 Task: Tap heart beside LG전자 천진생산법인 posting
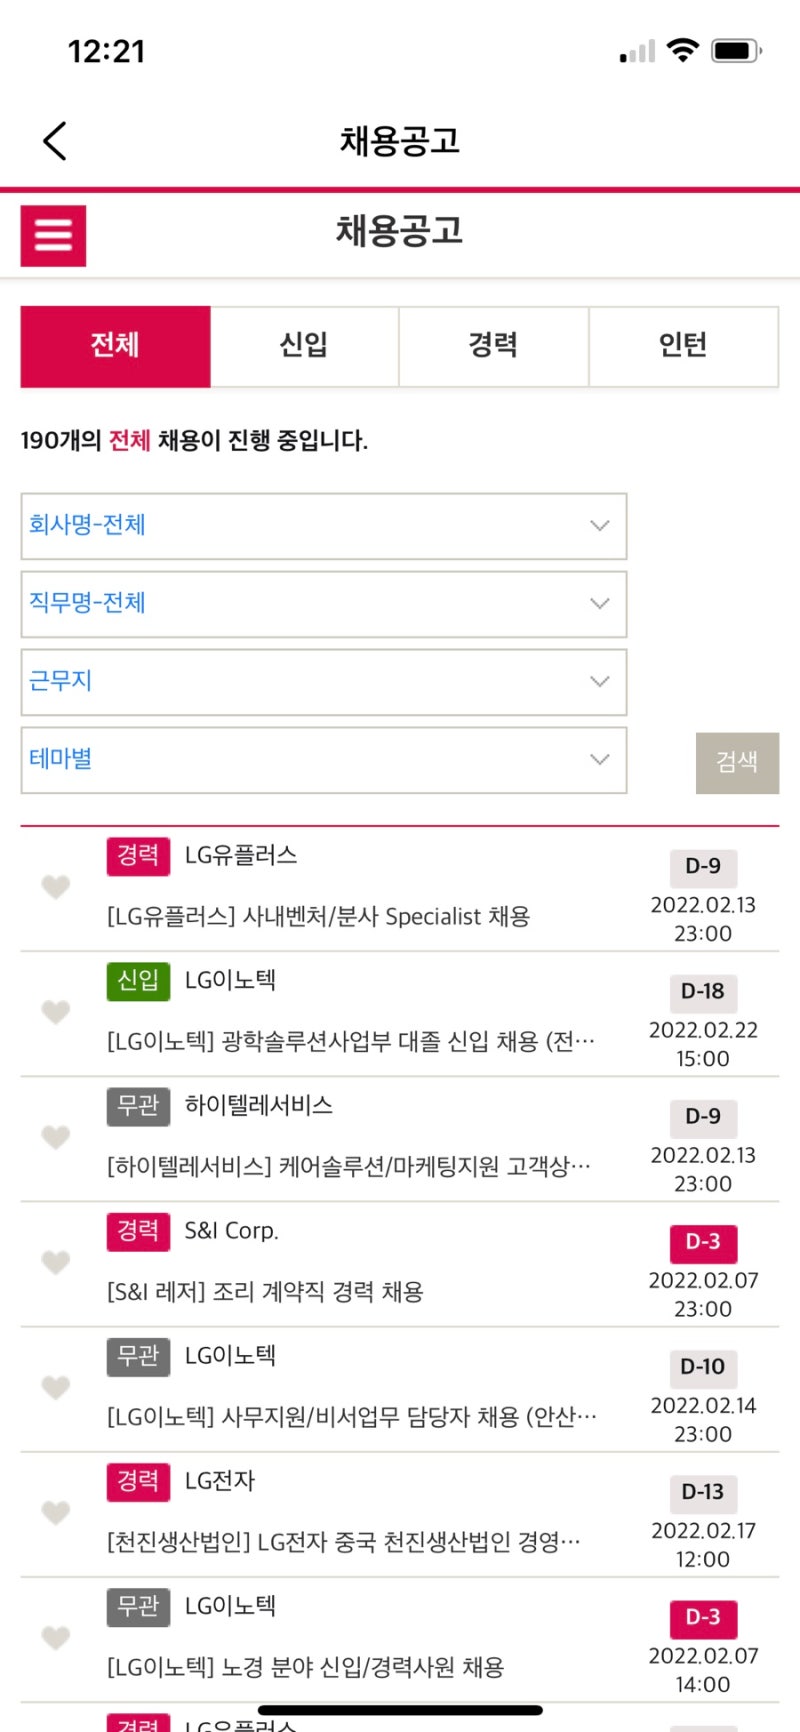tap(56, 1512)
